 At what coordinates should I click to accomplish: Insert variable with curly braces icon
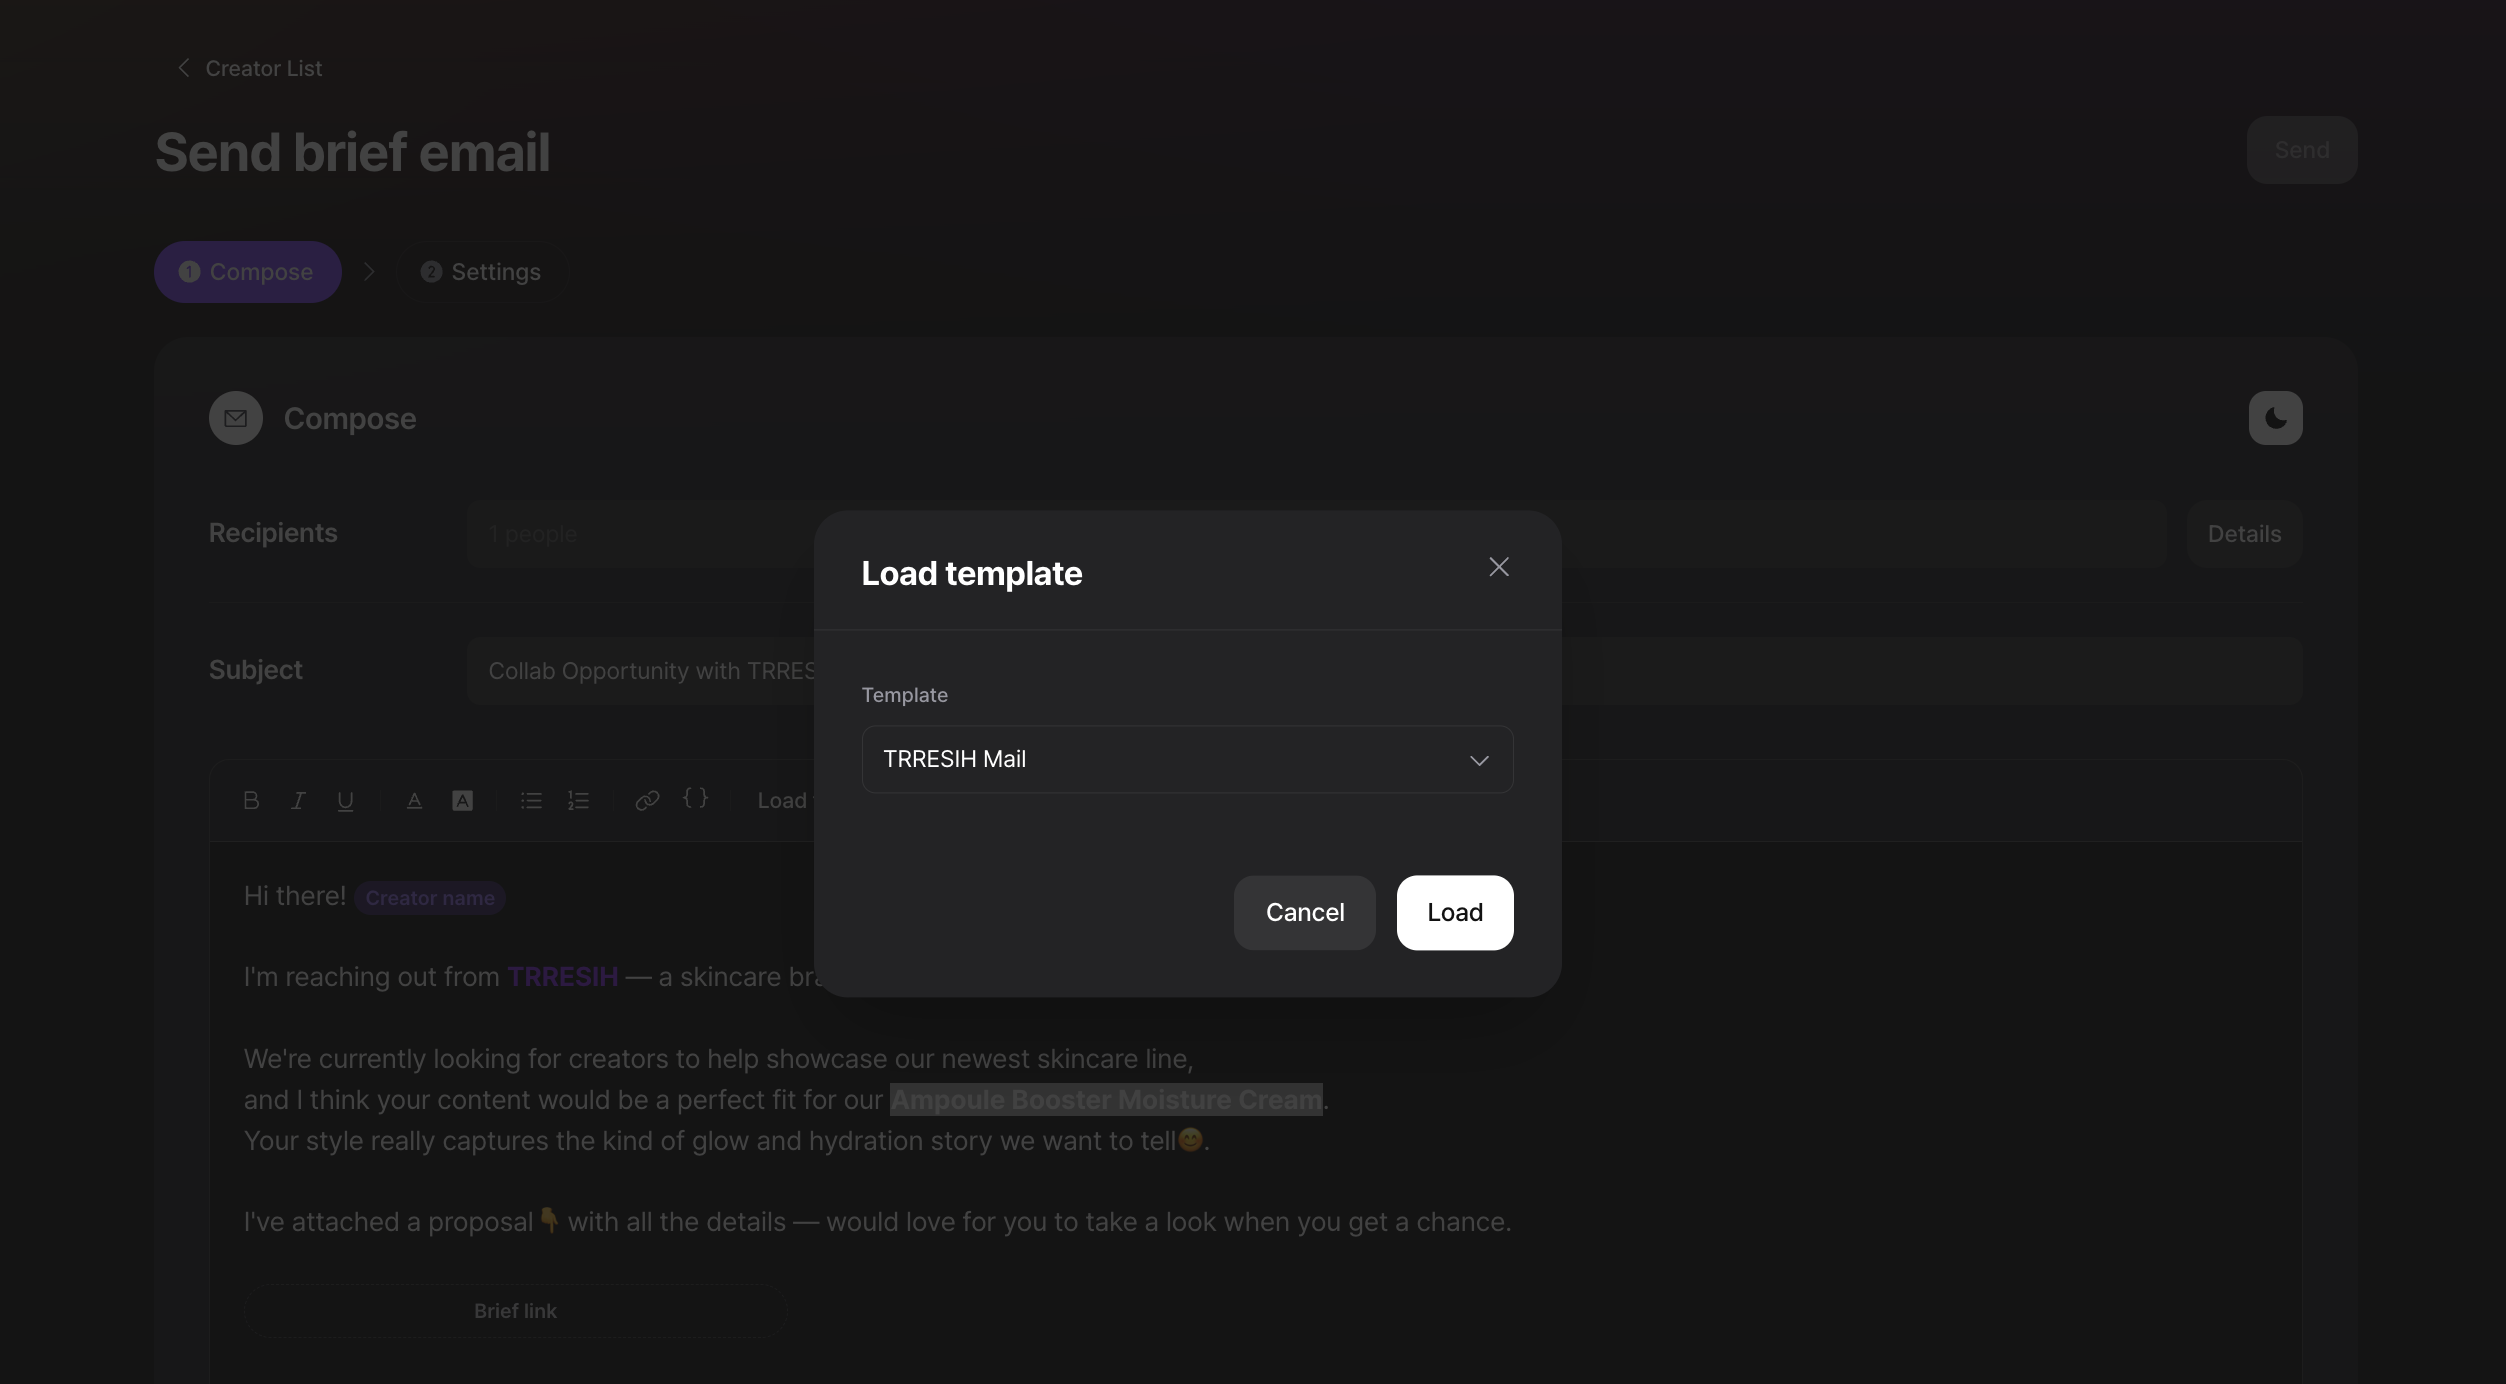tap(695, 798)
